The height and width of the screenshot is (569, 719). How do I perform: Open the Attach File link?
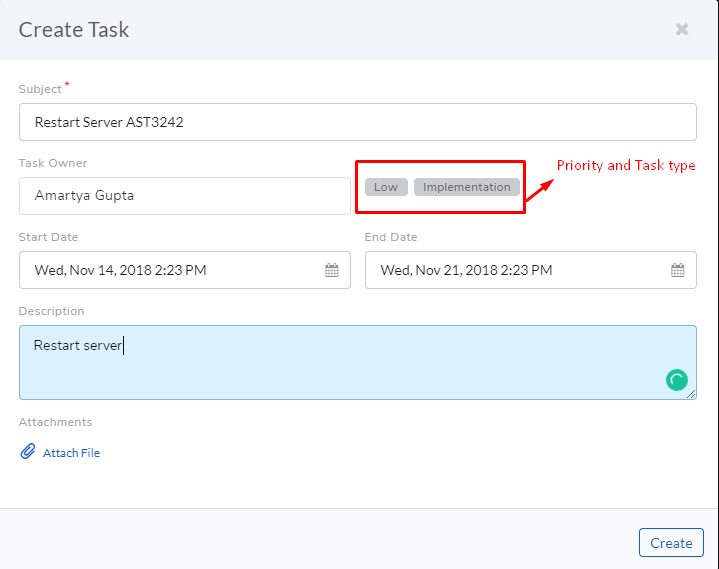(72, 453)
